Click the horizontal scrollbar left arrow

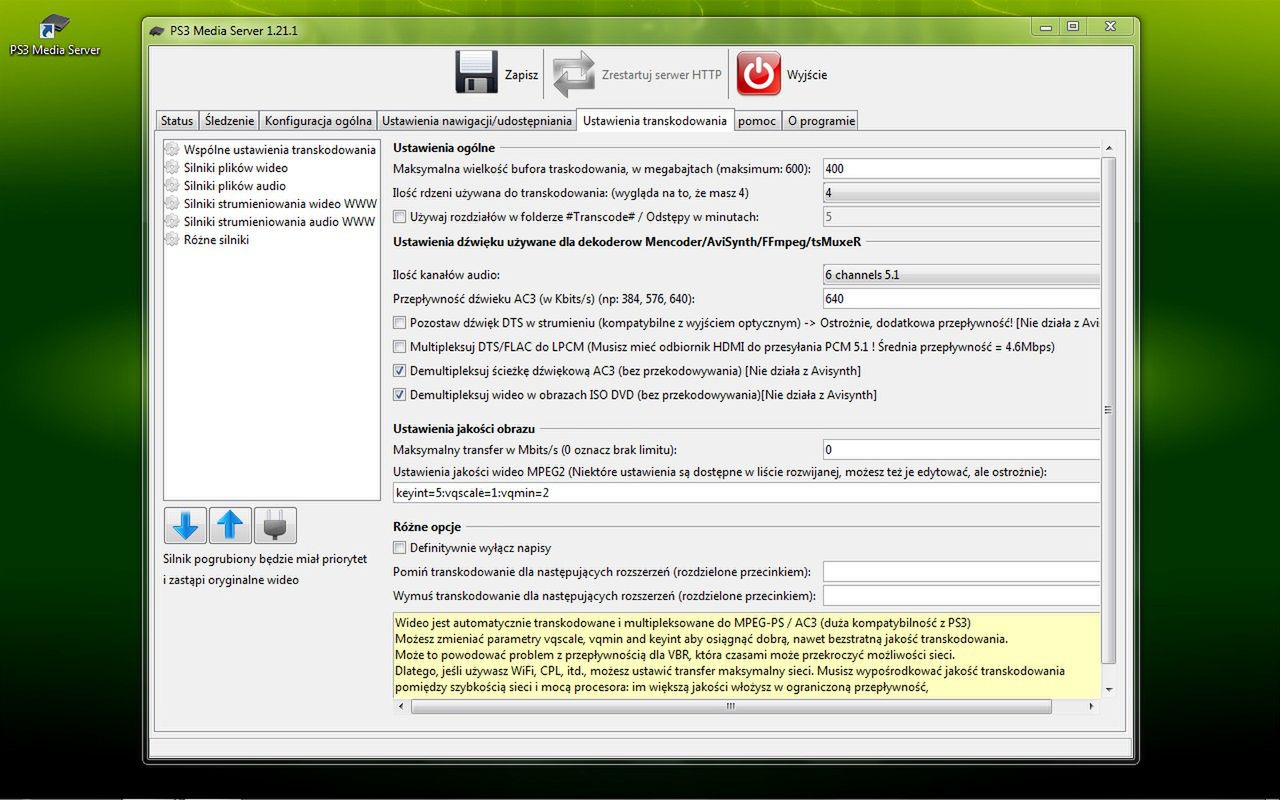point(402,706)
